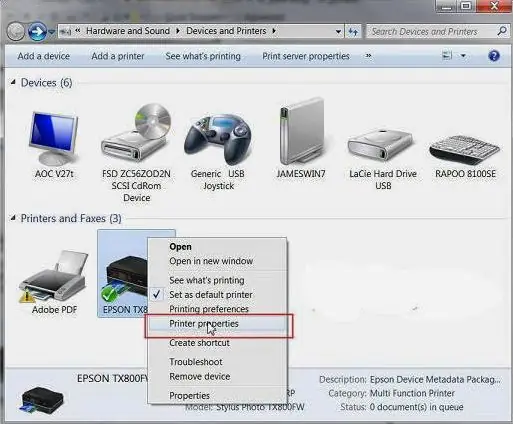This screenshot has width=513, height=424.
Task: Click the Help question mark icon
Action: click(494, 56)
